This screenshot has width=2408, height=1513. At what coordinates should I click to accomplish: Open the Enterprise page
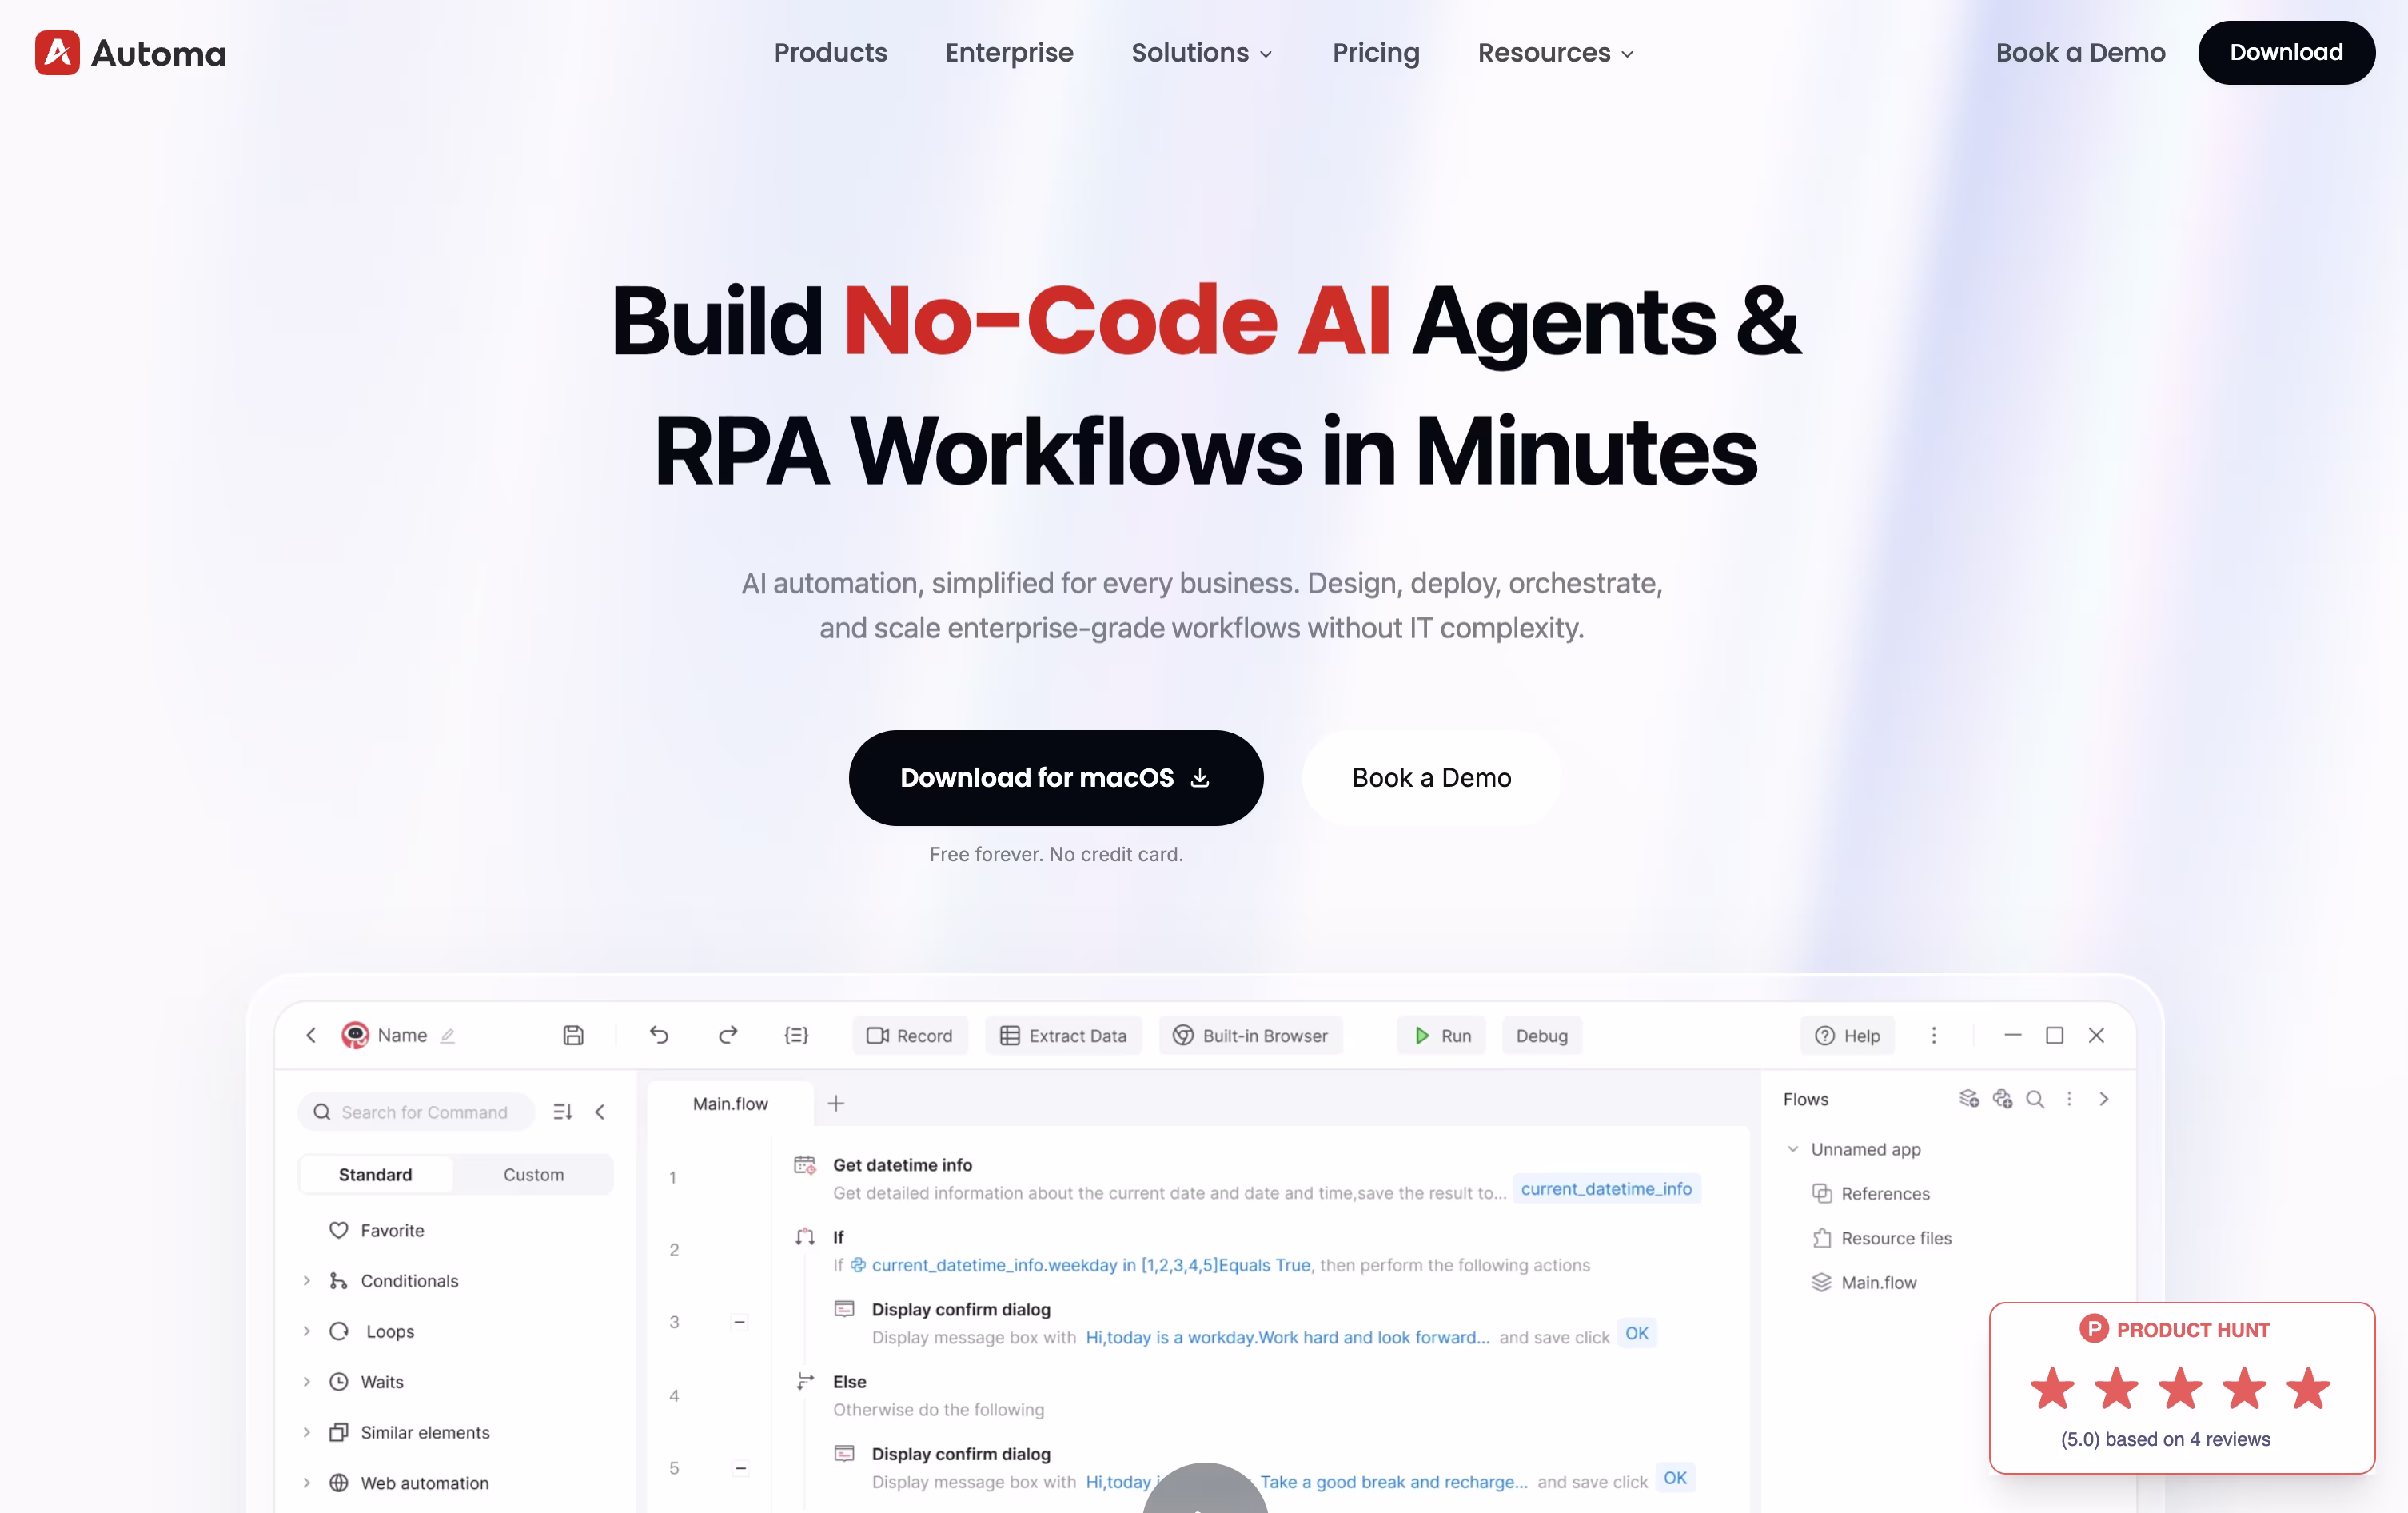point(1009,52)
